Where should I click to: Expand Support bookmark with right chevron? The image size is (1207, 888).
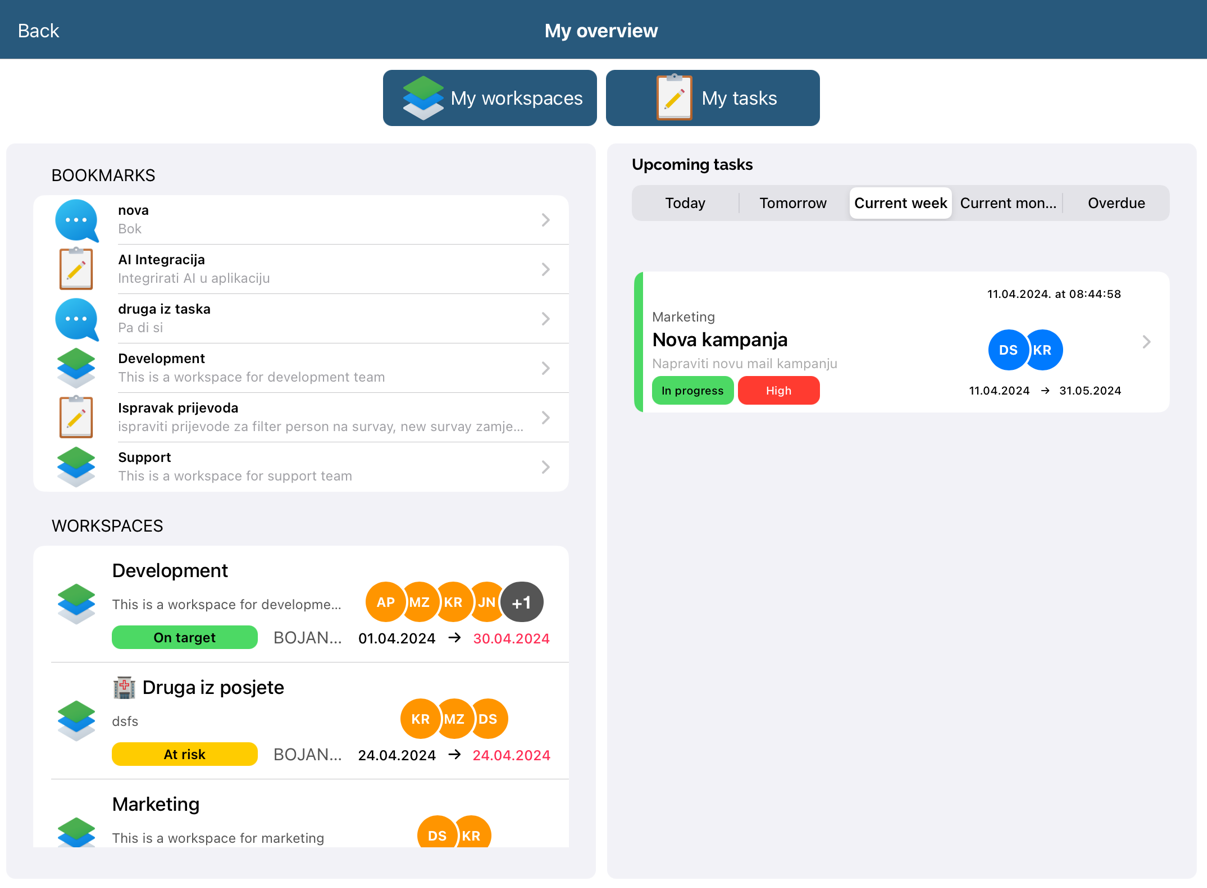545,467
